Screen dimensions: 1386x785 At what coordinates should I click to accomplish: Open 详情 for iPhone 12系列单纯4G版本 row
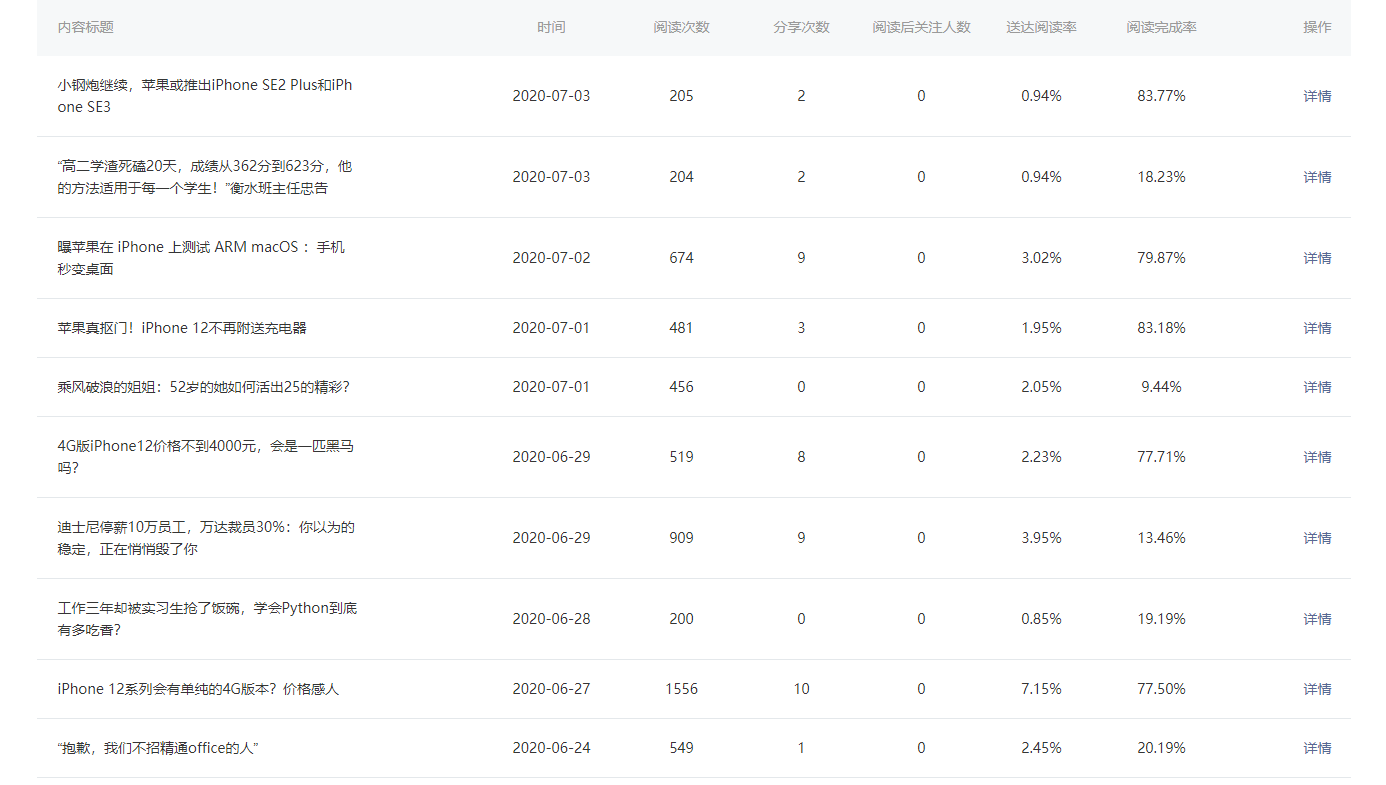(1317, 689)
